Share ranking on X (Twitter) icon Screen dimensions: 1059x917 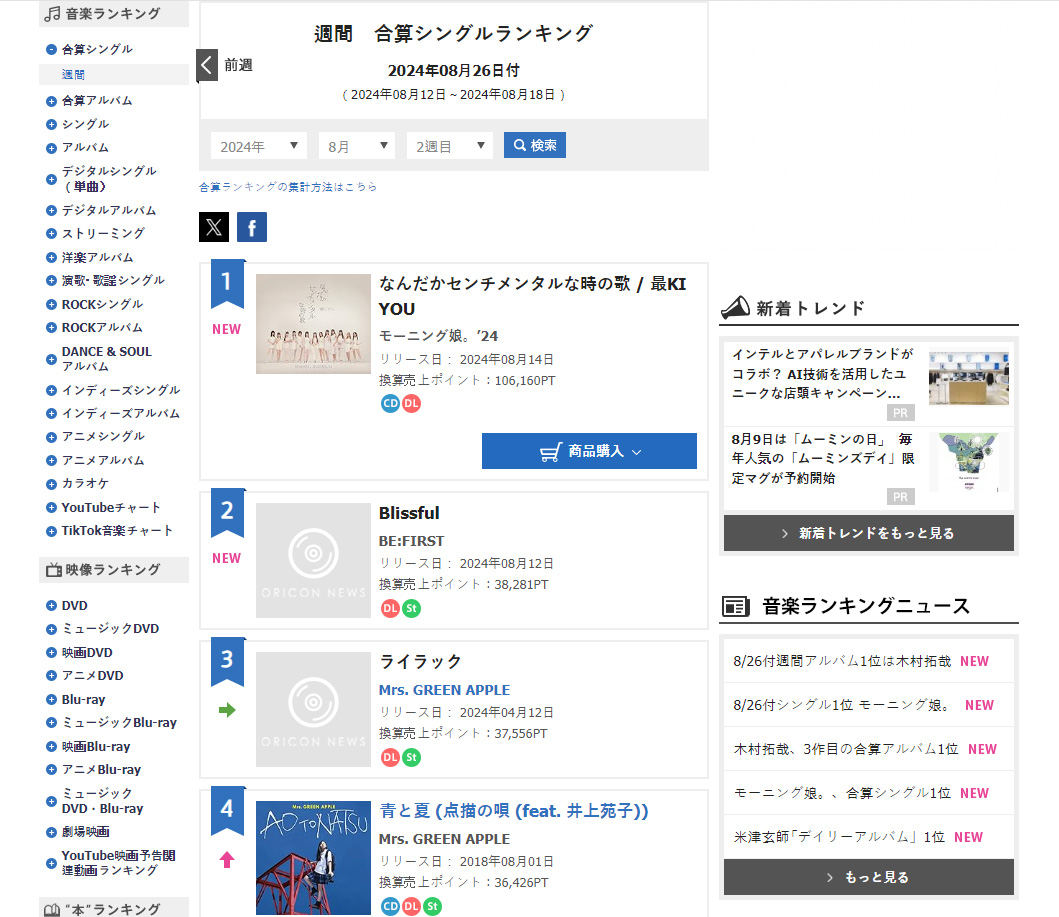[x=213, y=227]
